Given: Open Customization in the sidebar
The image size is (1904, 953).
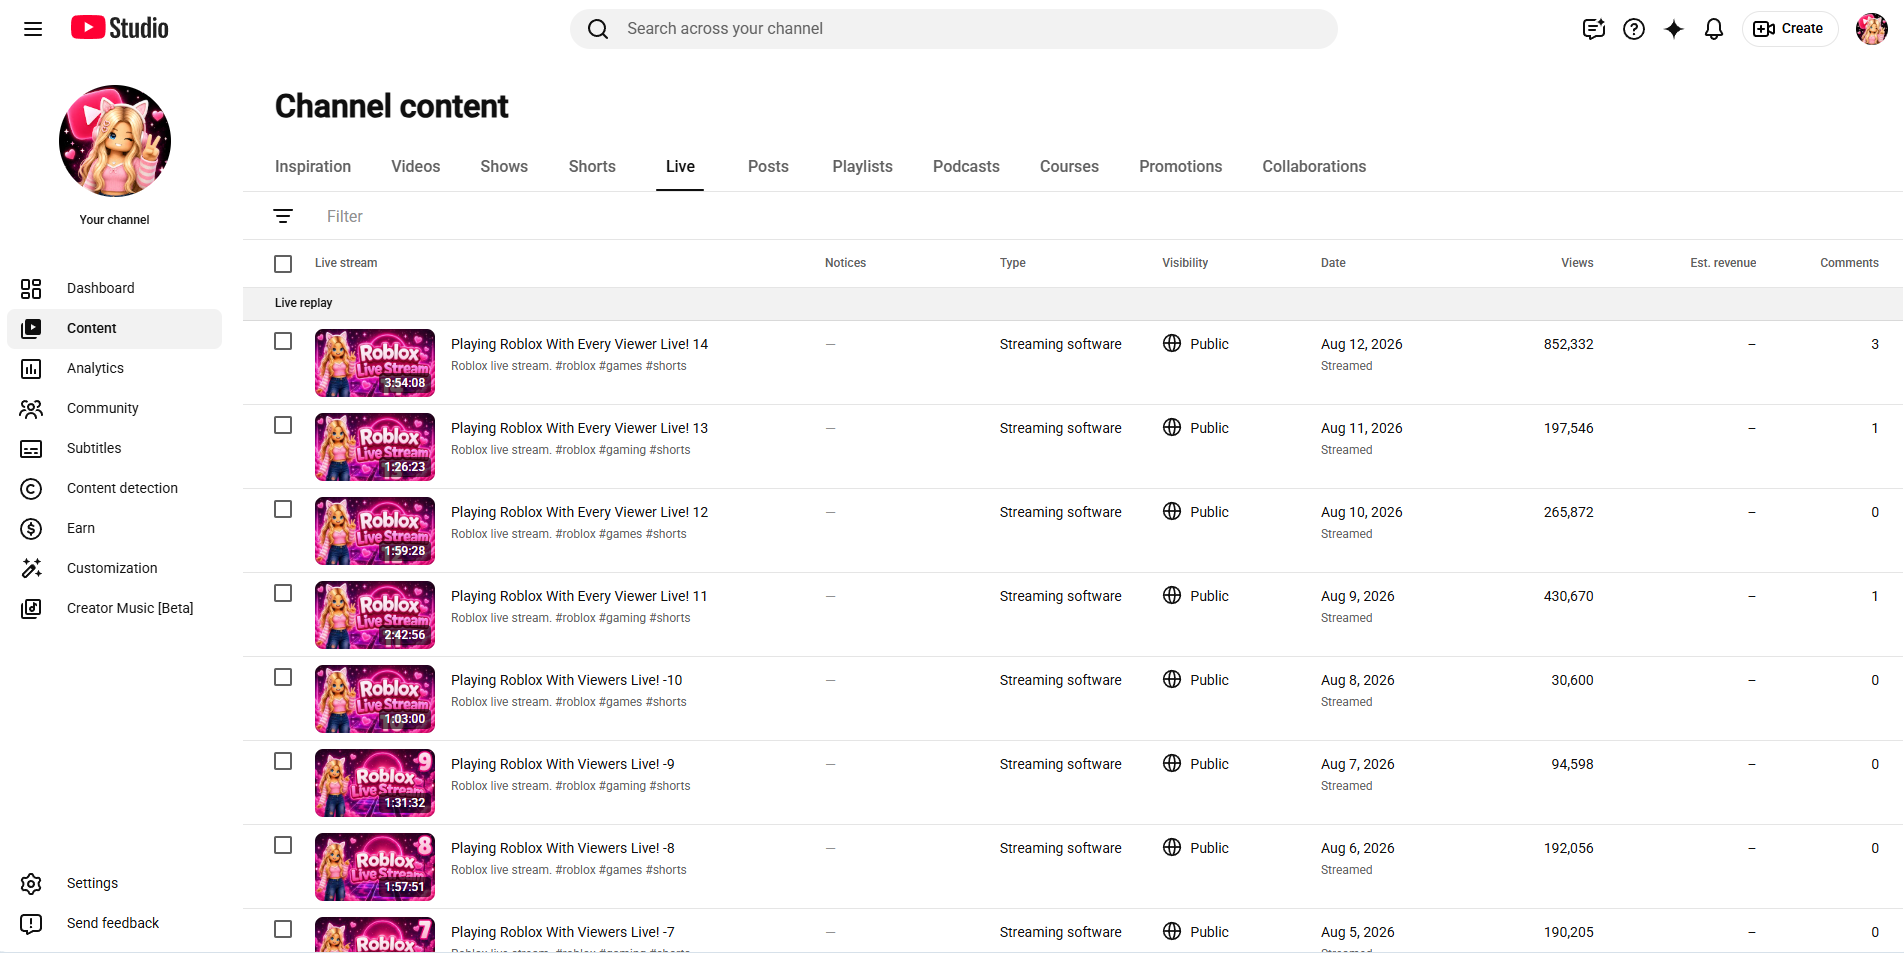Looking at the screenshot, I should point(114,568).
